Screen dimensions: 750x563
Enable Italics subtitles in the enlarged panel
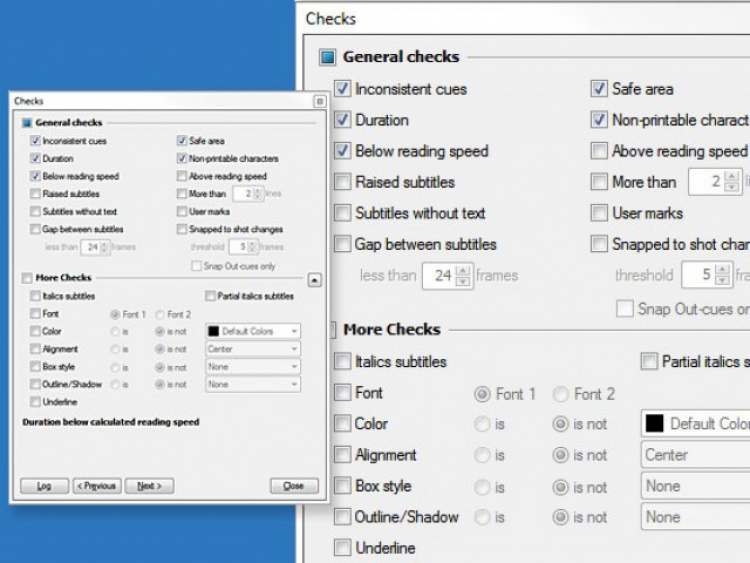[342, 362]
